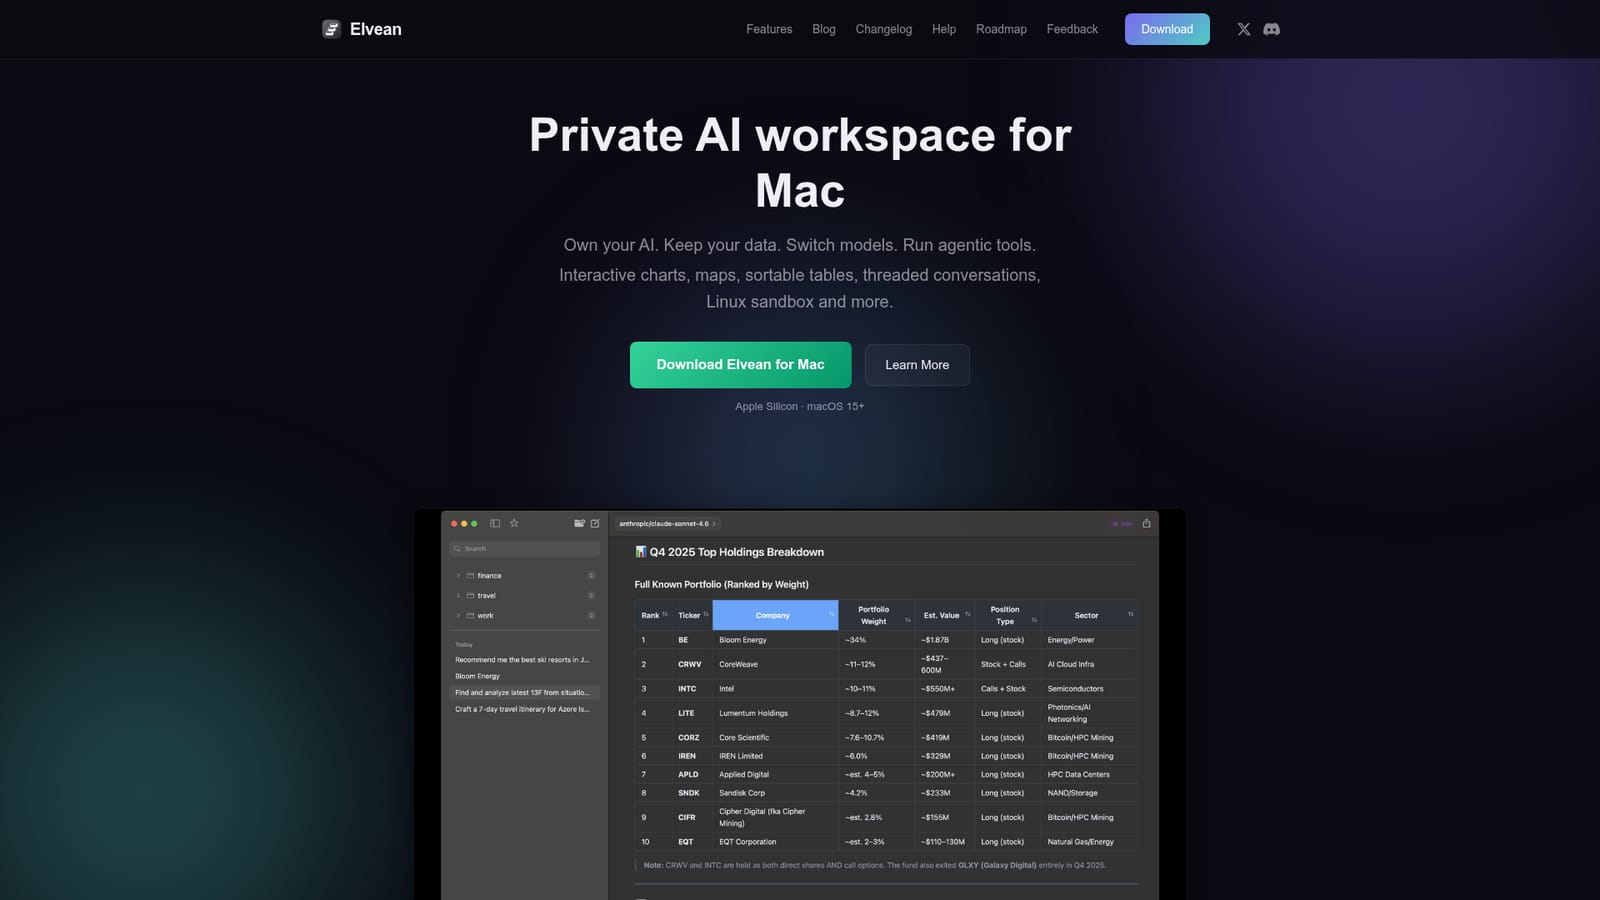
Task: Click the Learn More button
Action: point(917,365)
